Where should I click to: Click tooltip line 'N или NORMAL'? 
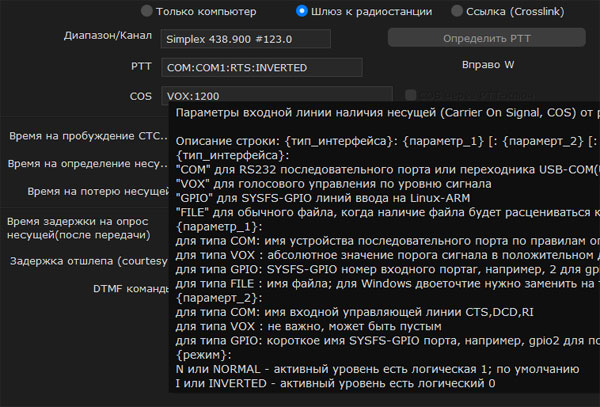[377, 369]
